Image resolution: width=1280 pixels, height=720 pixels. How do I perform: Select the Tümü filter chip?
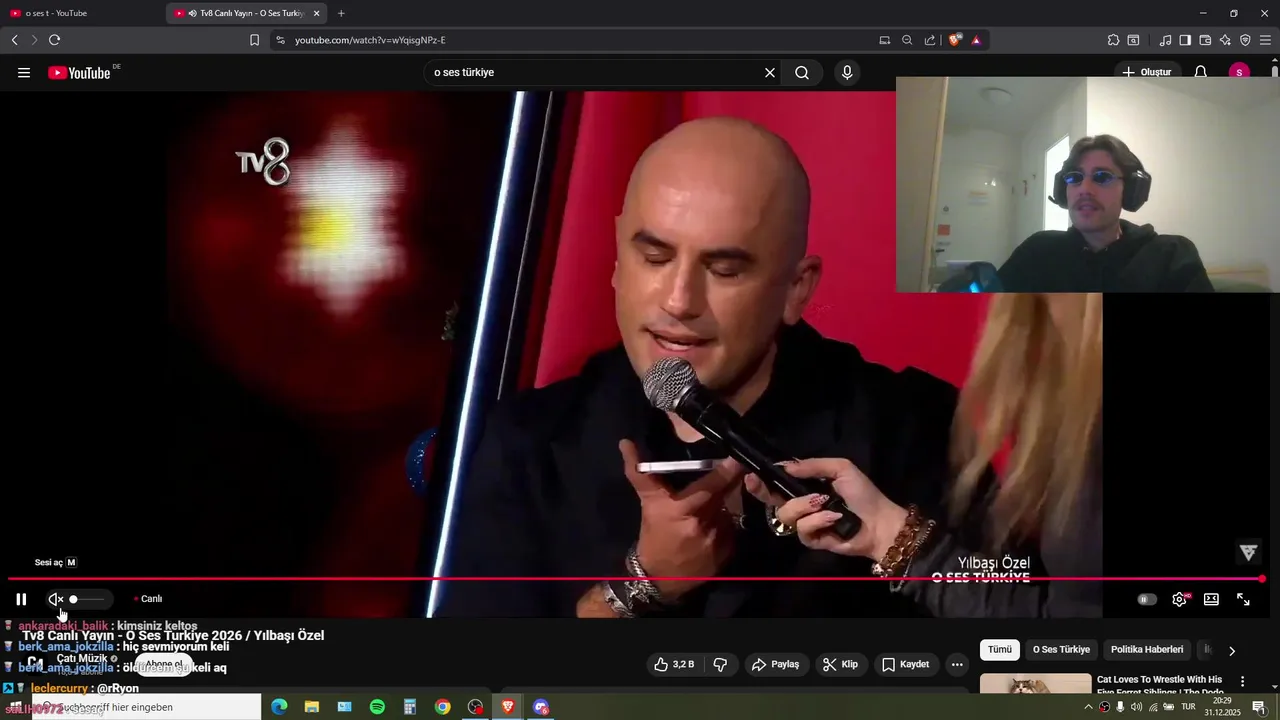click(x=1000, y=650)
